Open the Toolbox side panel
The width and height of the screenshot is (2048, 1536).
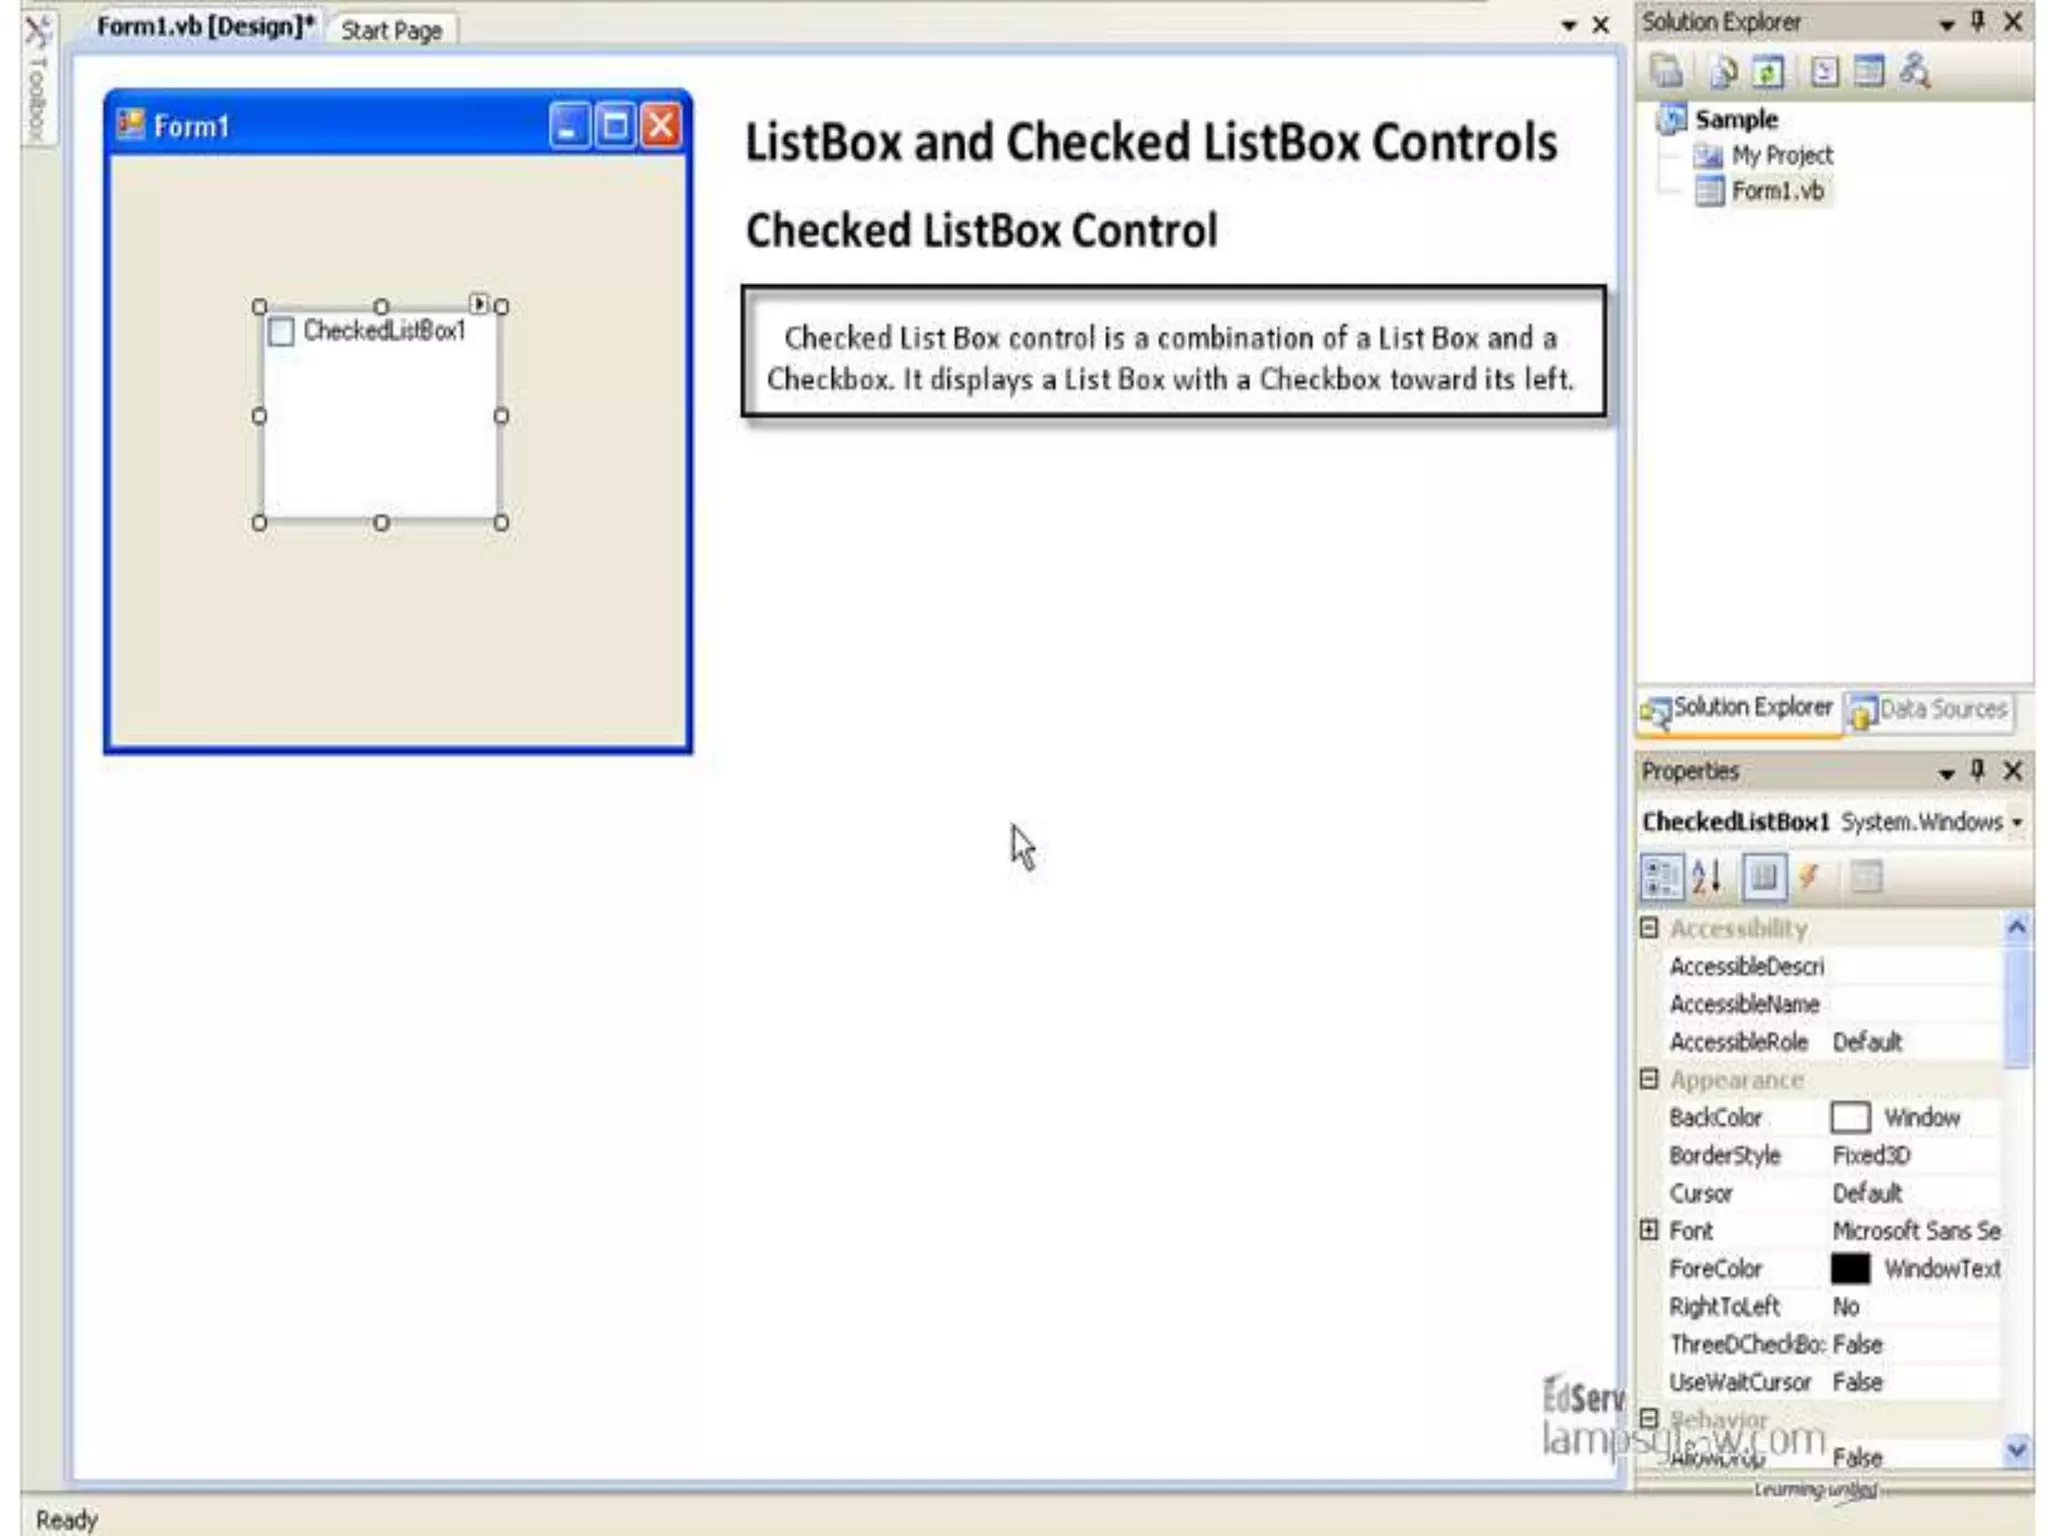point(36,80)
